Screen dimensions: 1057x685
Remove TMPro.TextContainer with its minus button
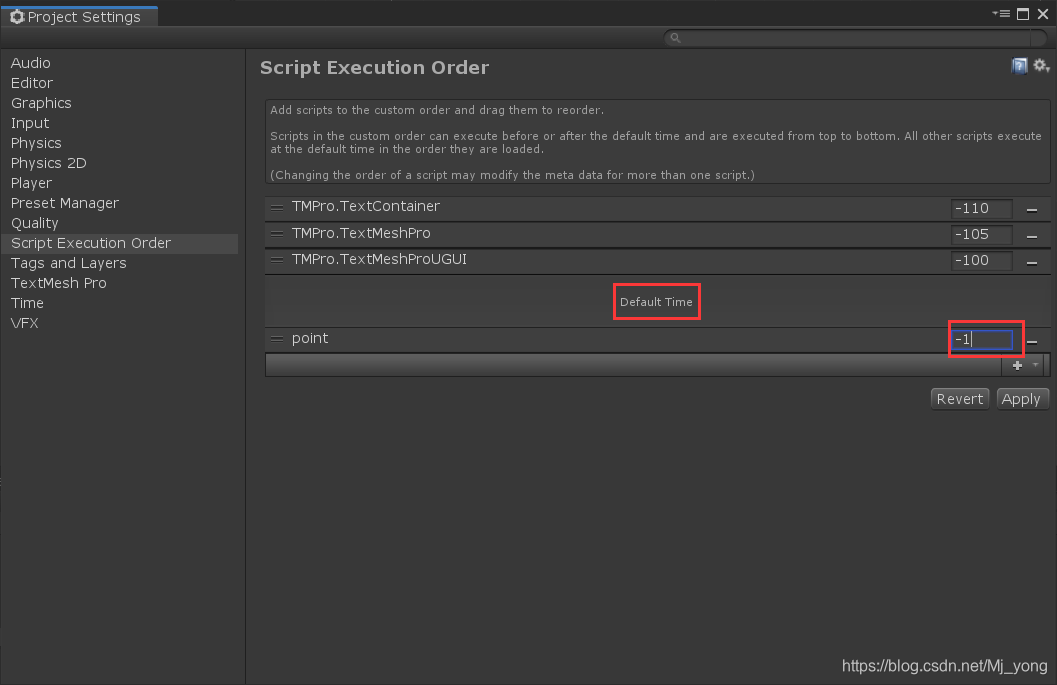tap(1031, 210)
